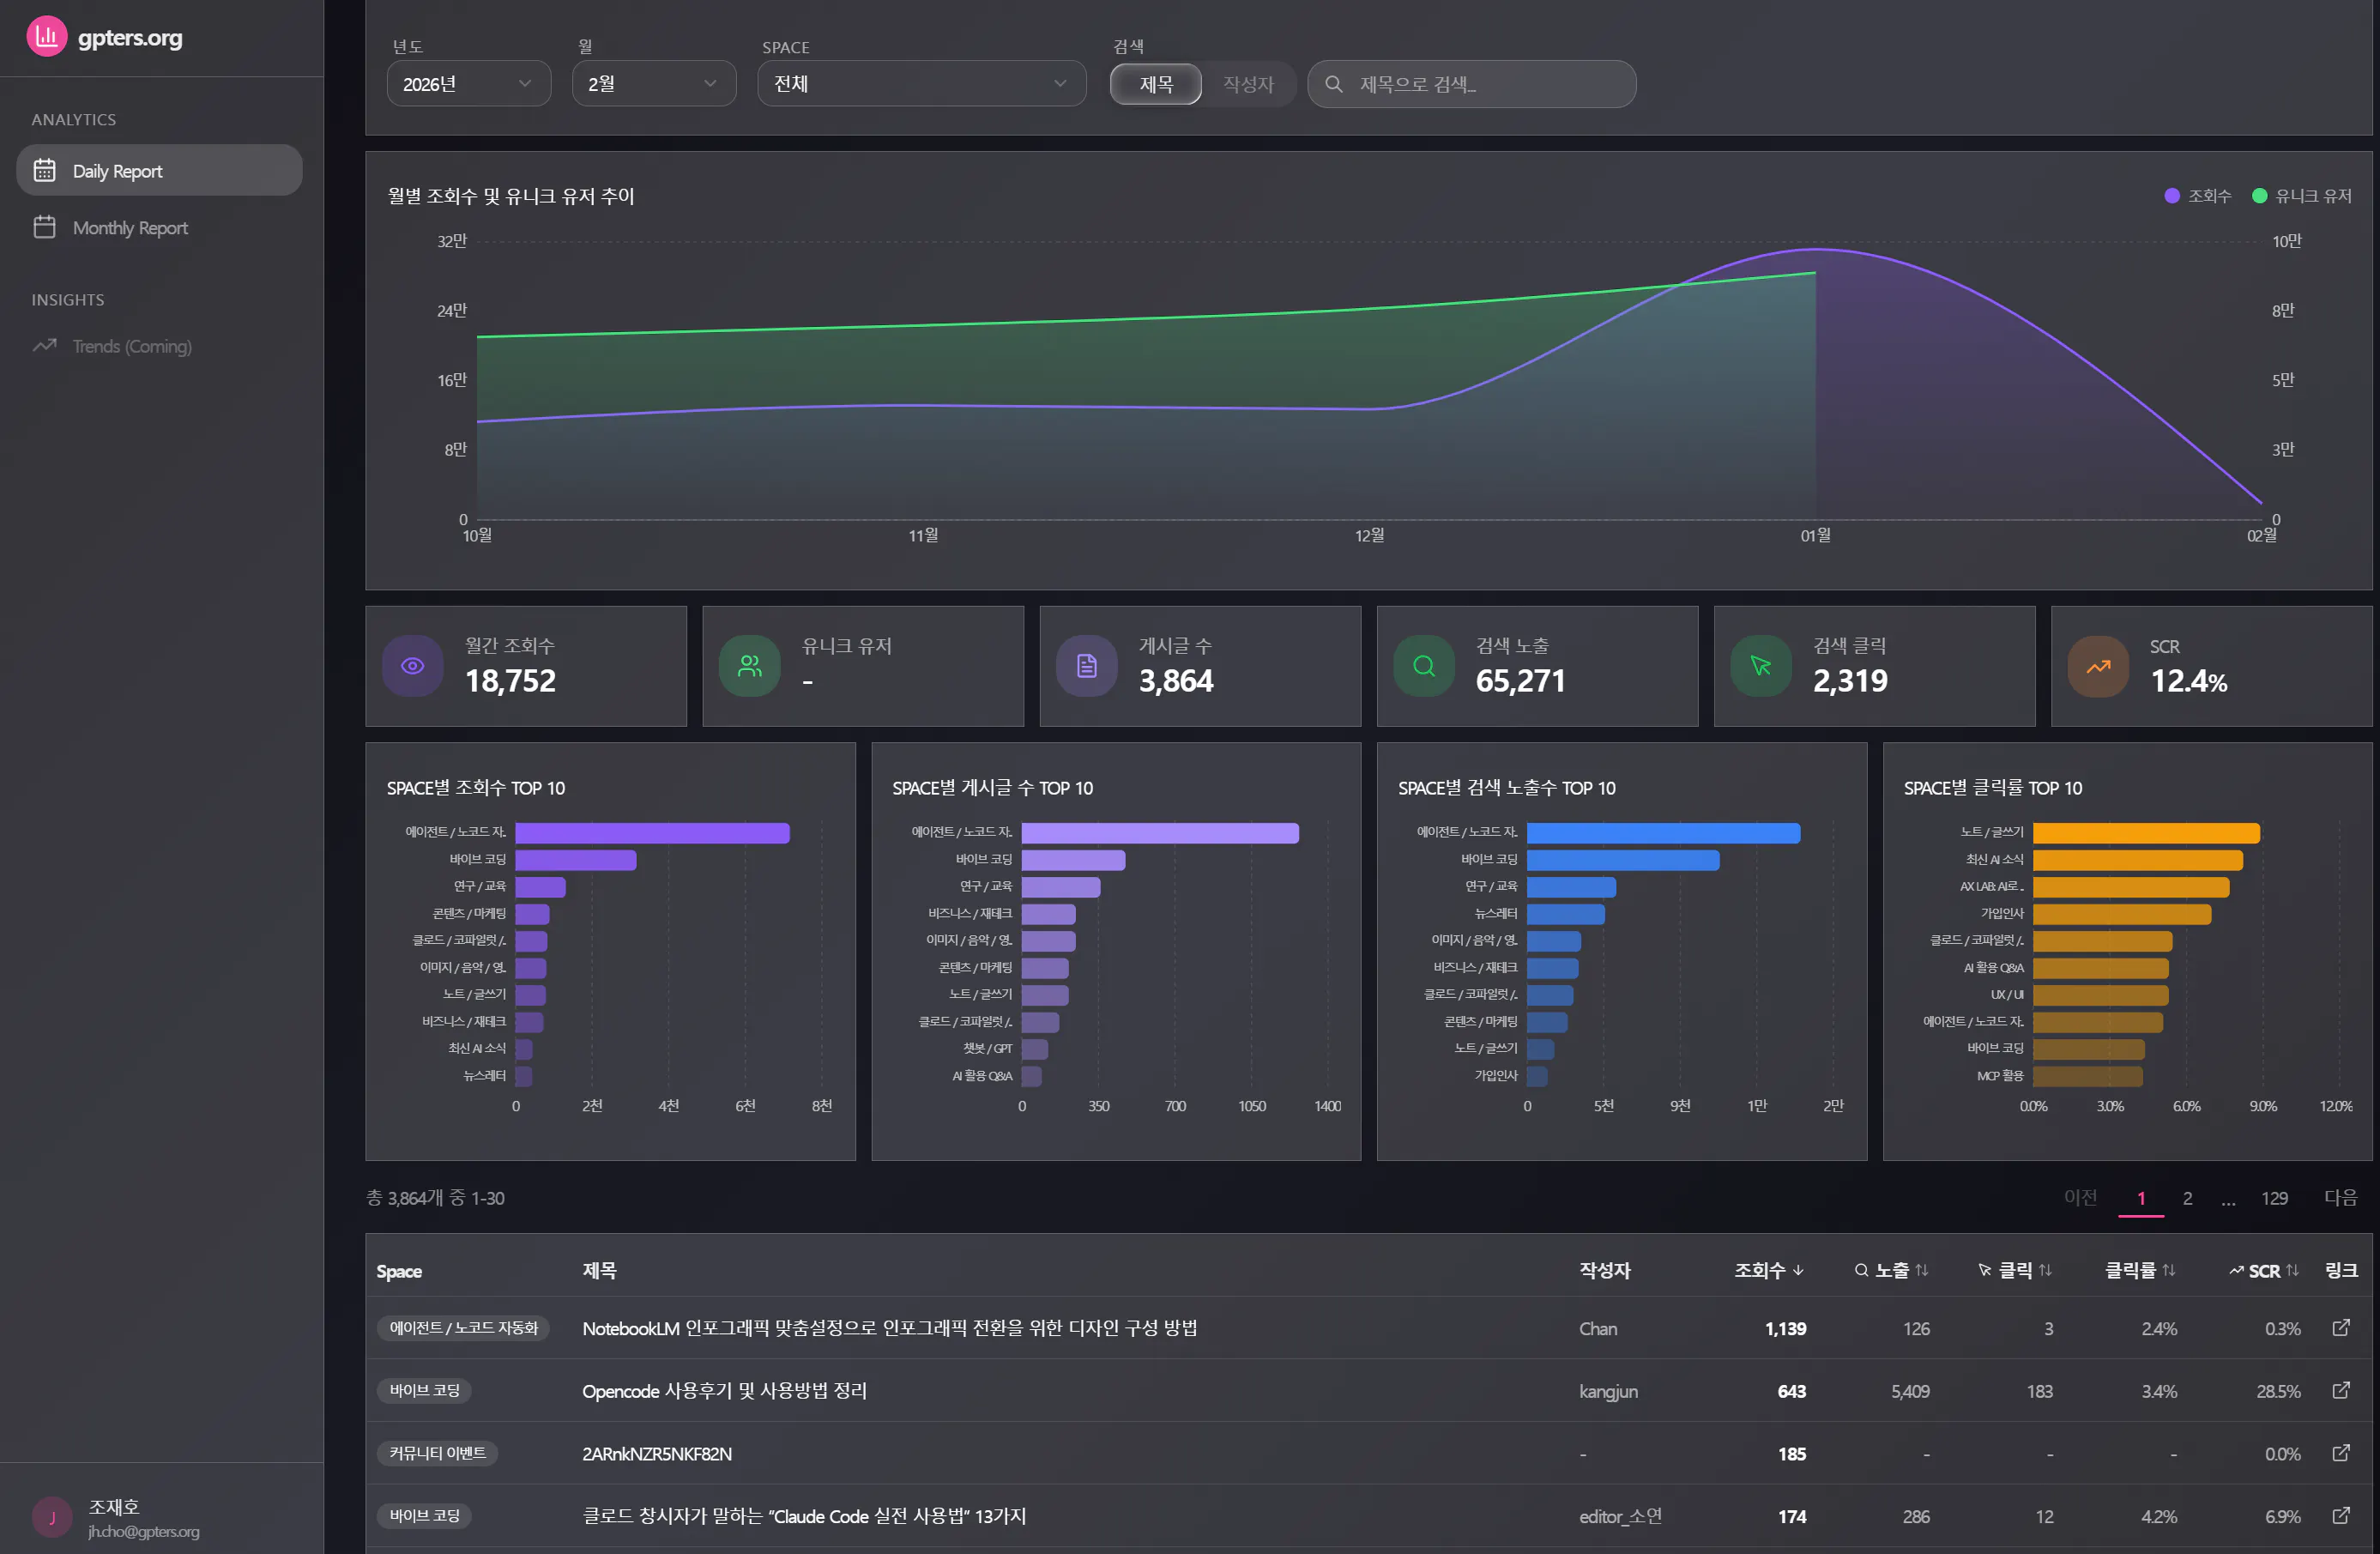2380x1554 pixels.
Task: Click the Monthly Report calendar icon
Action: pyautogui.click(x=45, y=227)
